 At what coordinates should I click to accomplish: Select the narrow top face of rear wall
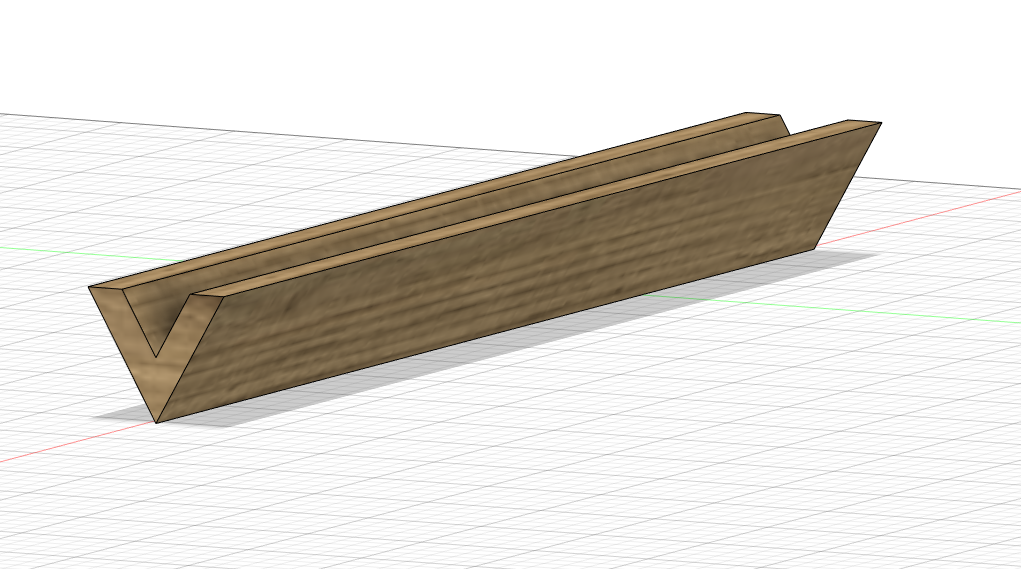tap(433, 200)
